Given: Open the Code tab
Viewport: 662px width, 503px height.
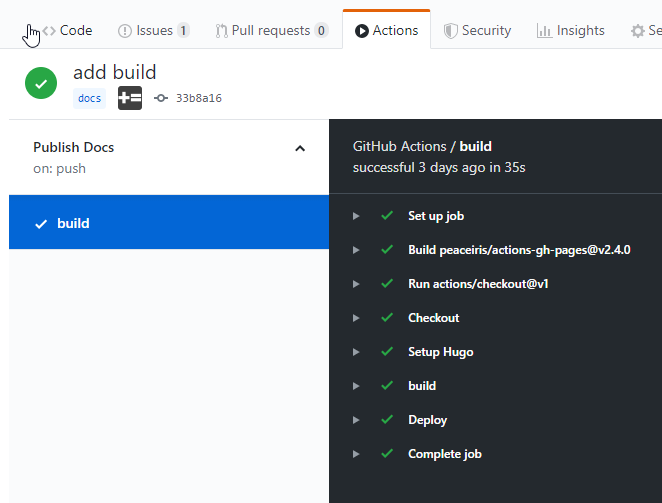Looking at the screenshot, I should coord(67,30).
